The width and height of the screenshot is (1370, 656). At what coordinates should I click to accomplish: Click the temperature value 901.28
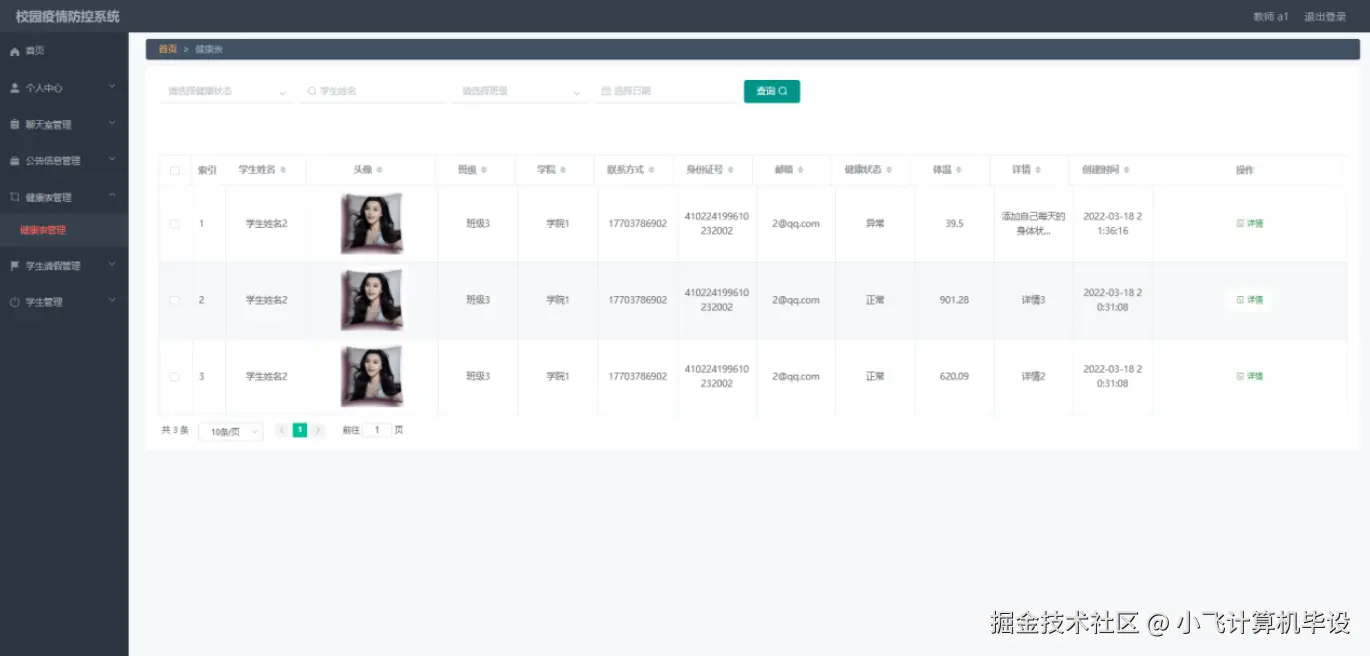[954, 300]
